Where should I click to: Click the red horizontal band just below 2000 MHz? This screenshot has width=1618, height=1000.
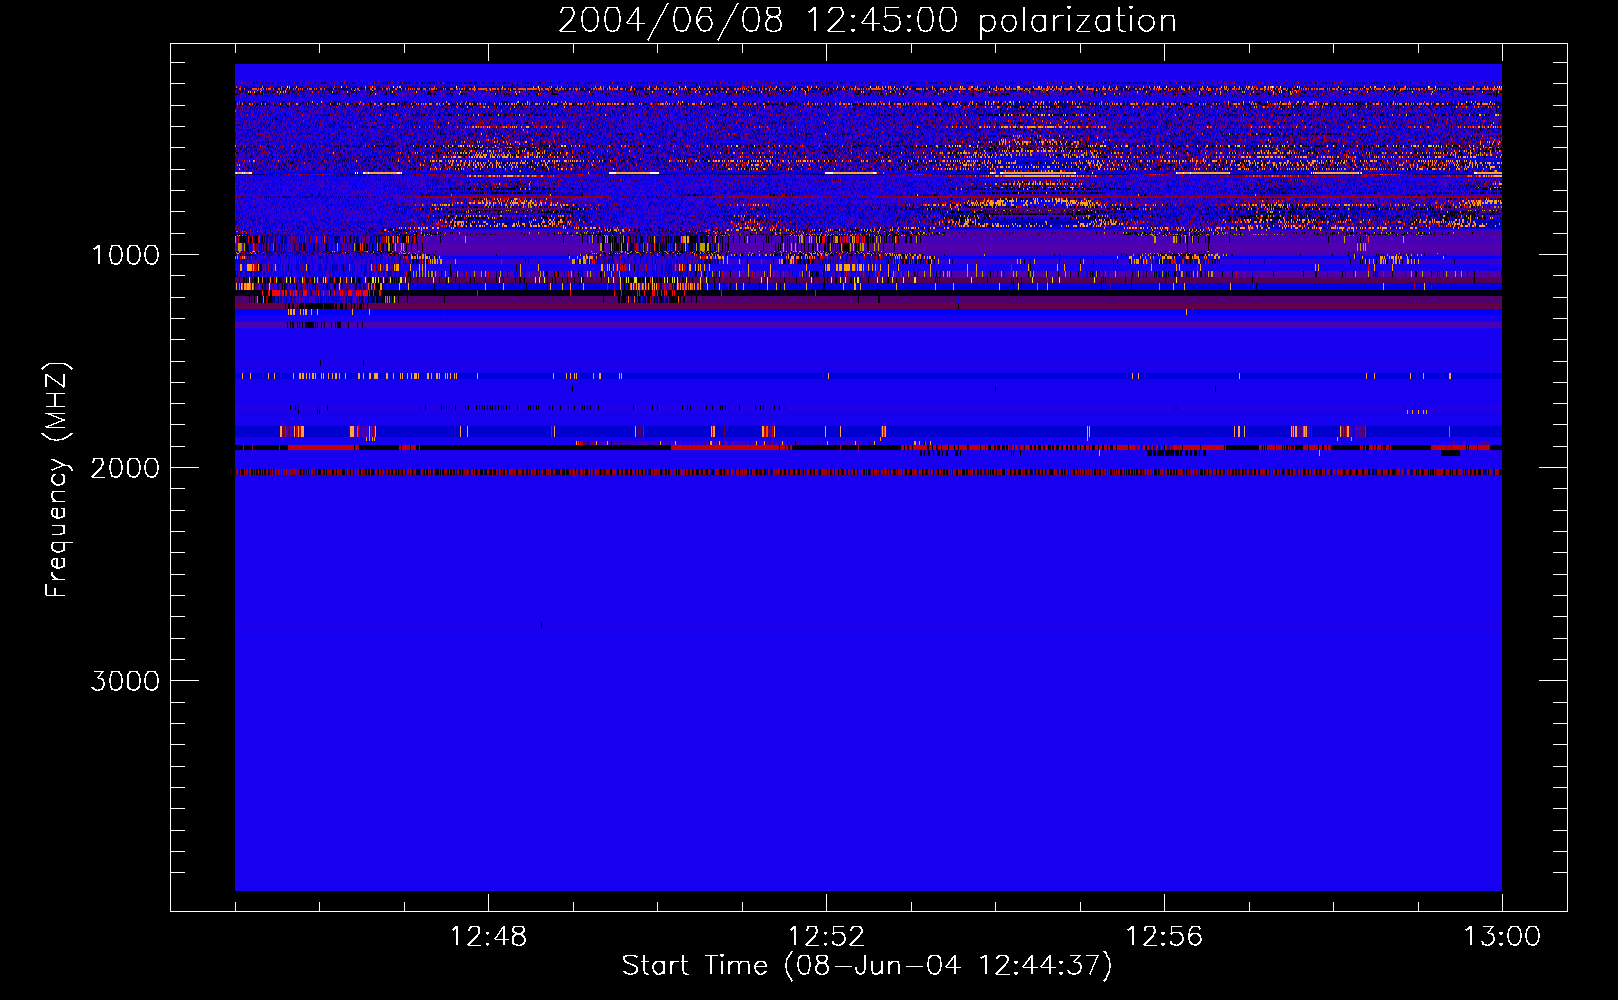868,472
